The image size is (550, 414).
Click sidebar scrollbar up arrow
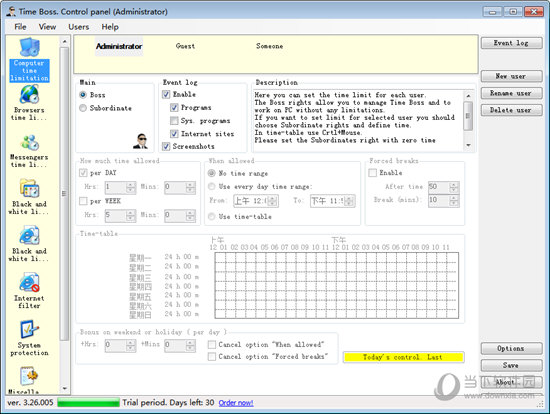click(x=65, y=41)
